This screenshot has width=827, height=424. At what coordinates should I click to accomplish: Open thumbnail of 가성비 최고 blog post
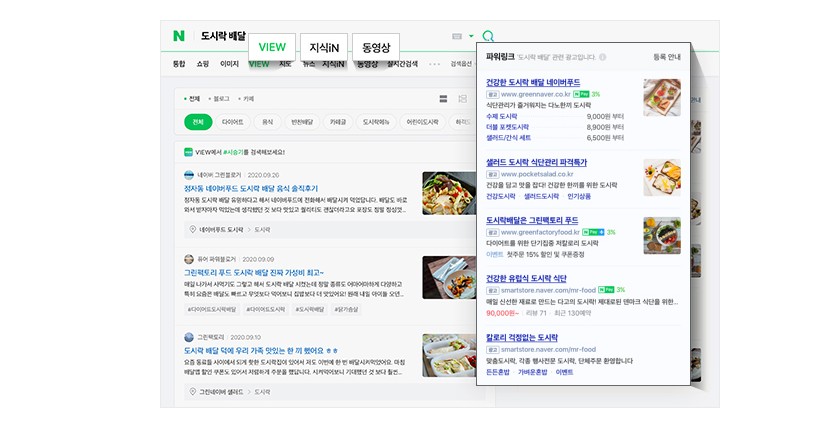(449, 277)
